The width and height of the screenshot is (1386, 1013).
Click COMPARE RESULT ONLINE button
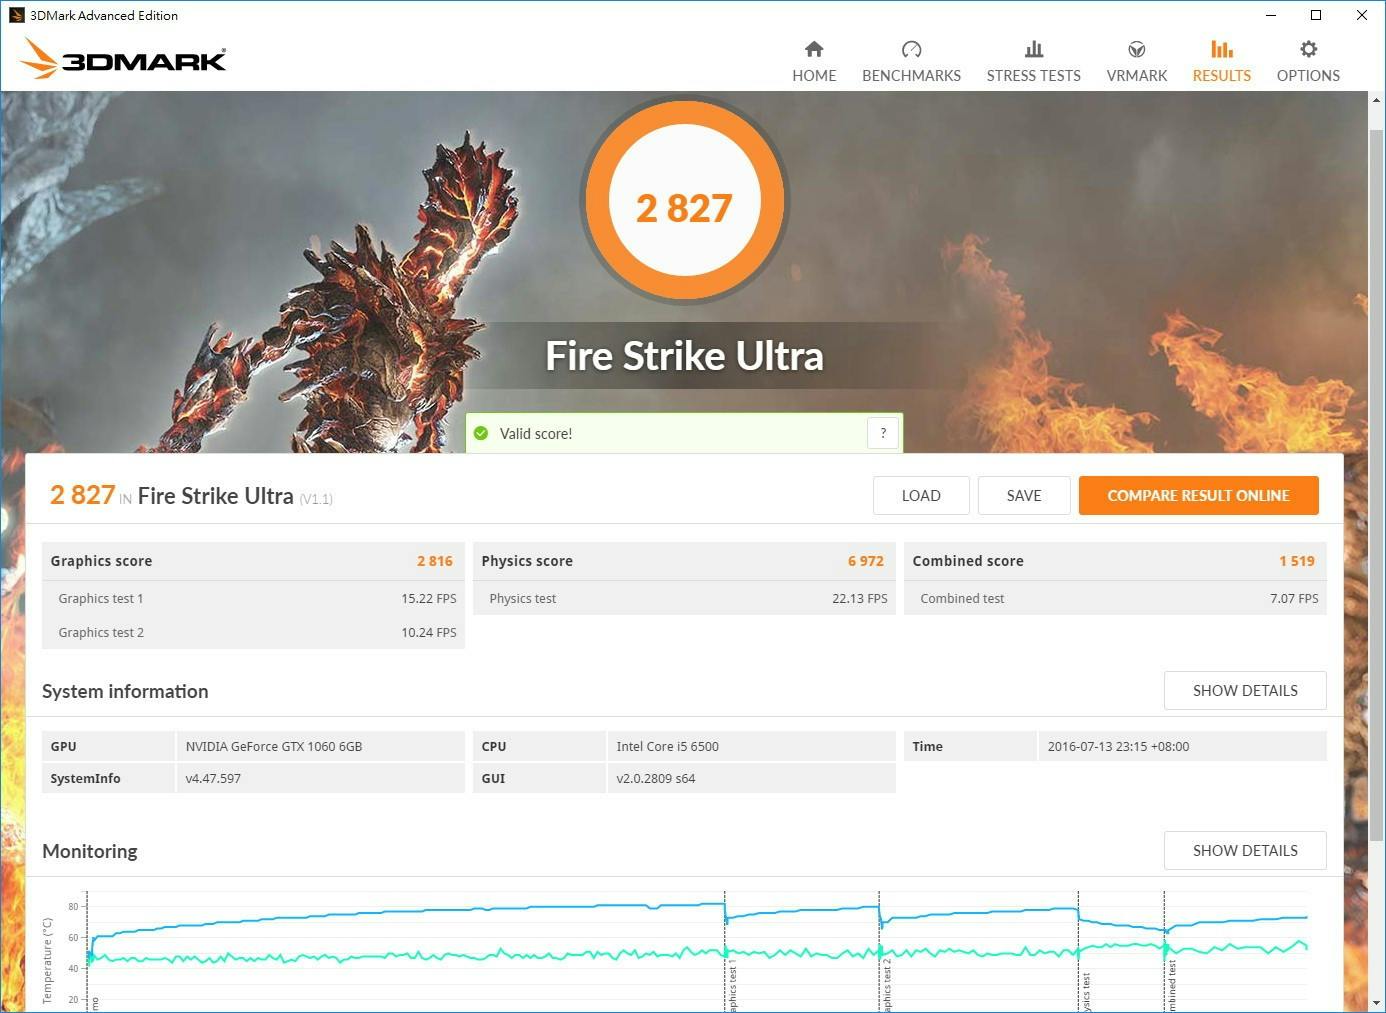click(1198, 495)
